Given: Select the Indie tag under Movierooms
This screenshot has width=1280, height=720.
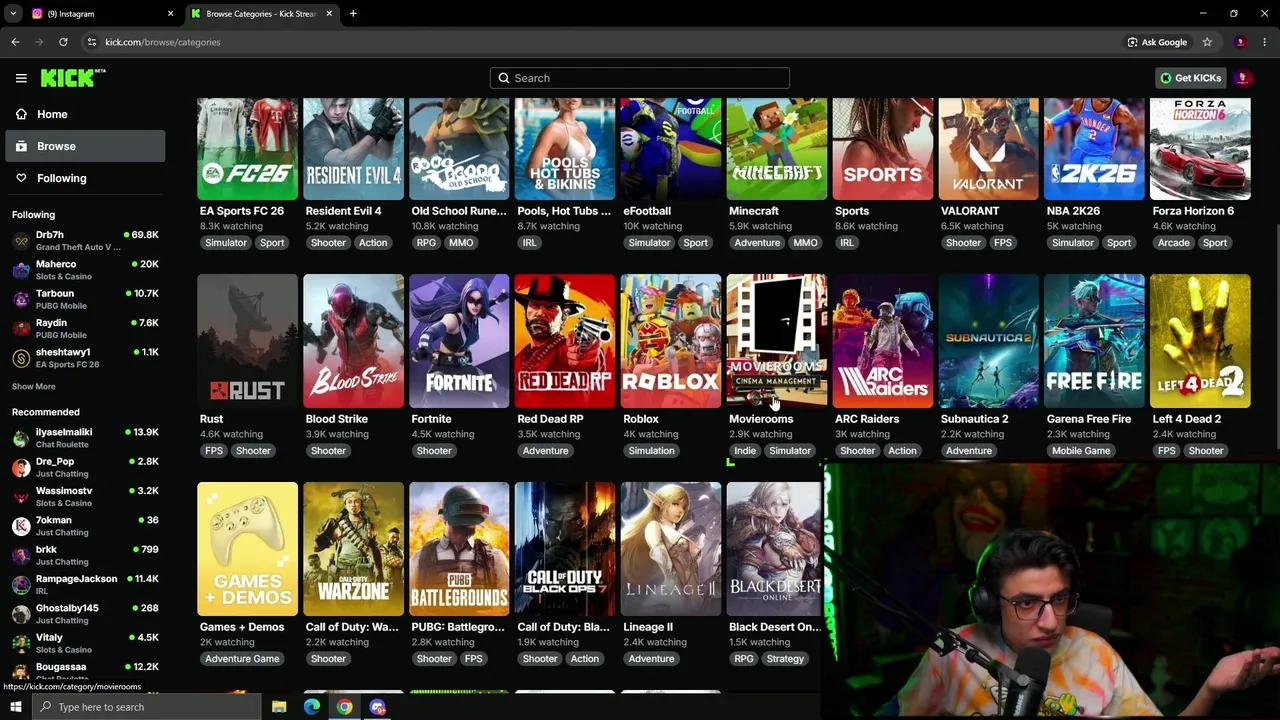Looking at the screenshot, I should point(745,451).
